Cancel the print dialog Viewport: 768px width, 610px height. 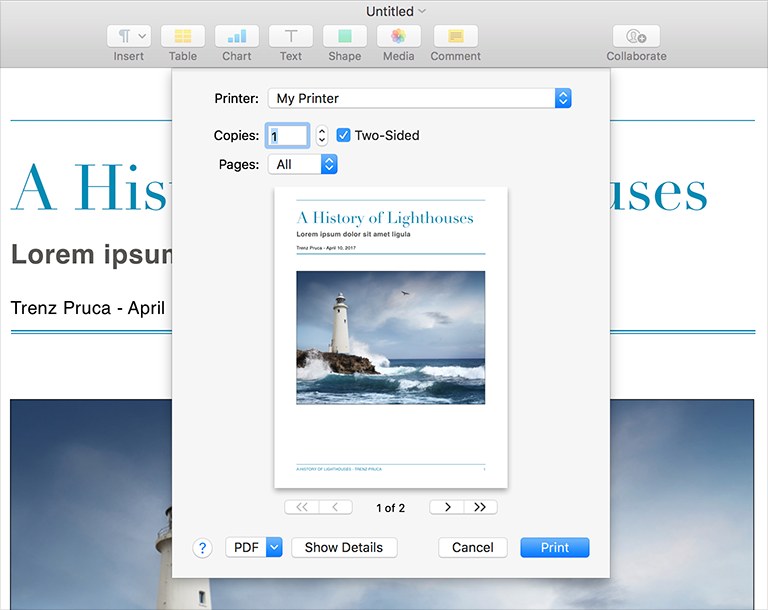pyautogui.click(x=473, y=547)
